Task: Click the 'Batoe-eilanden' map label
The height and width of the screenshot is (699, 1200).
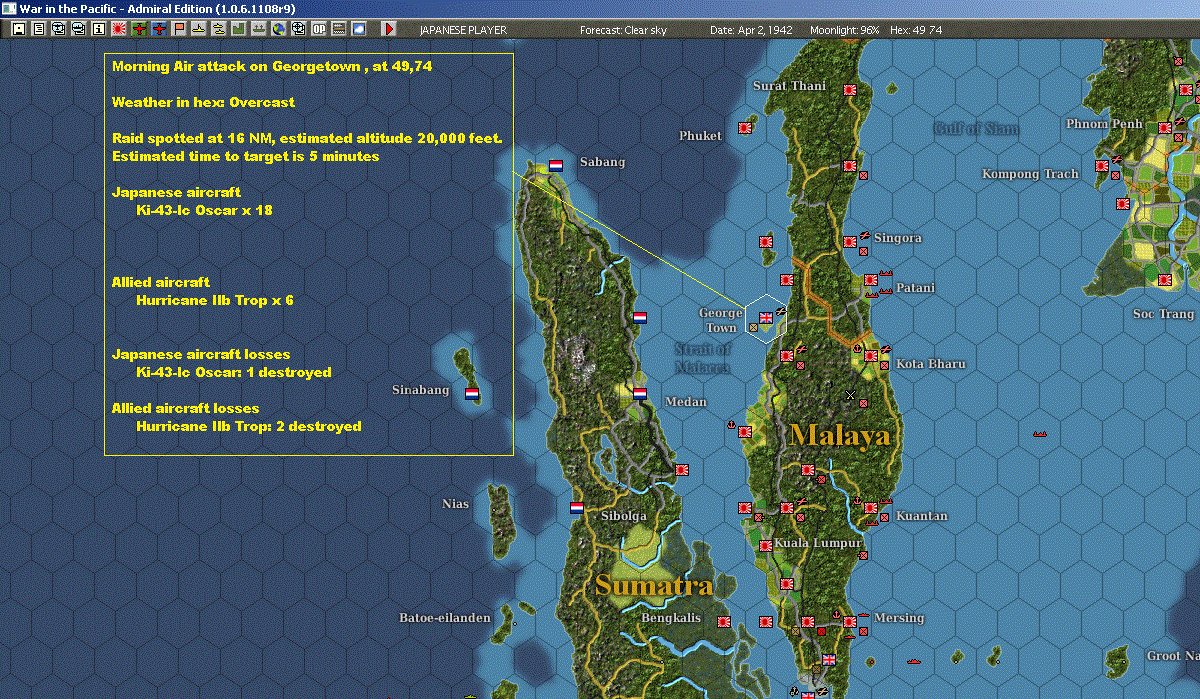Action: point(445,618)
